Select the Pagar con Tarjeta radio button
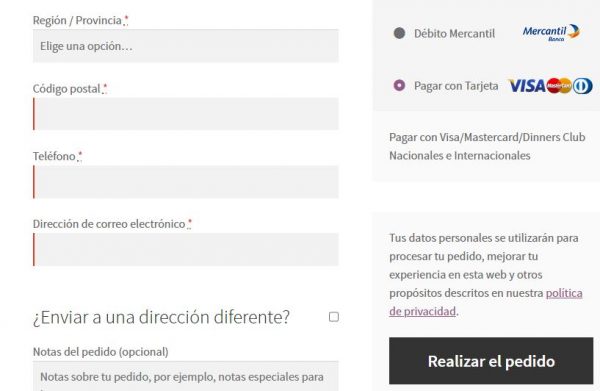600x391 pixels. tap(399, 85)
